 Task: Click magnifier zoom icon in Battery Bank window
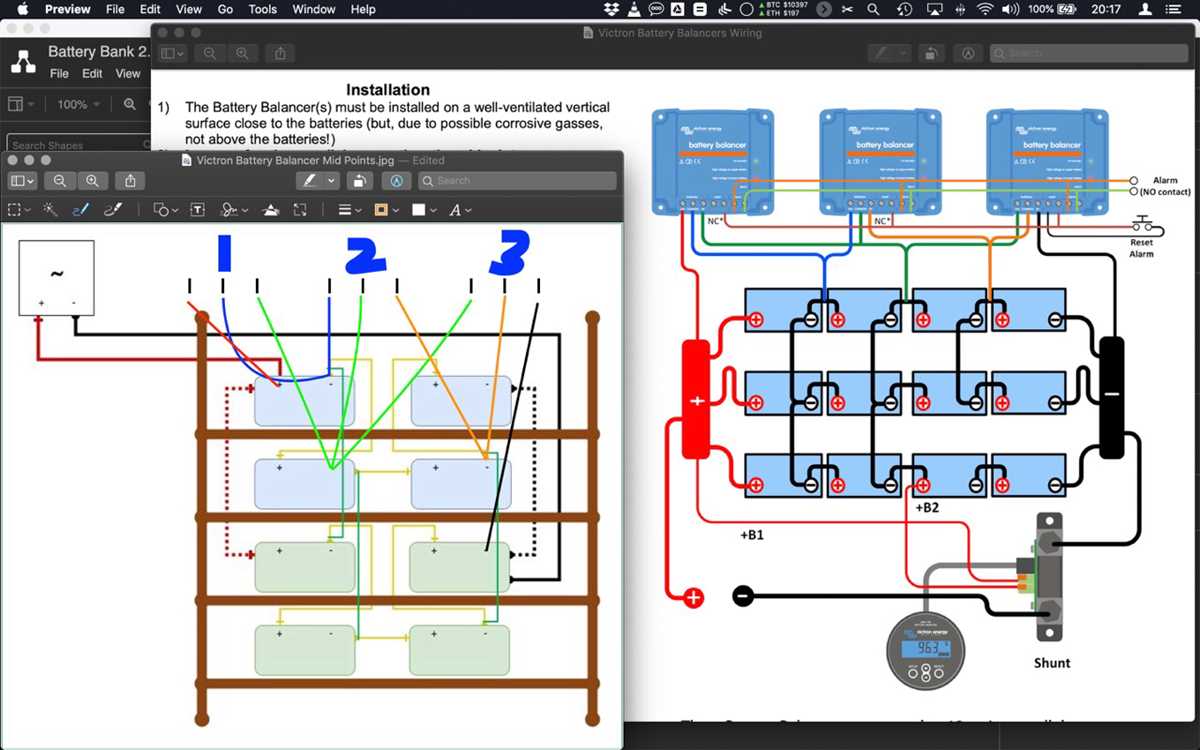click(x=130, y=104)
